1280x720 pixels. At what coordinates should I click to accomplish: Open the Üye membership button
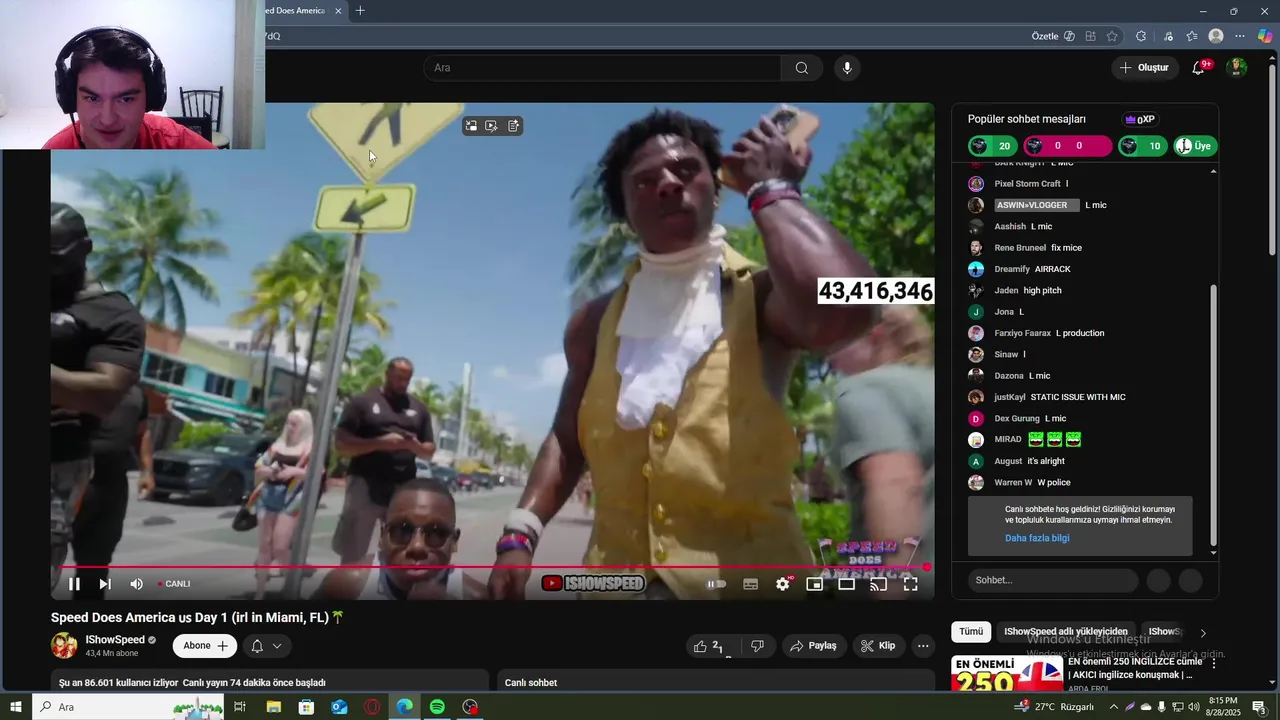coord(1195,146)
